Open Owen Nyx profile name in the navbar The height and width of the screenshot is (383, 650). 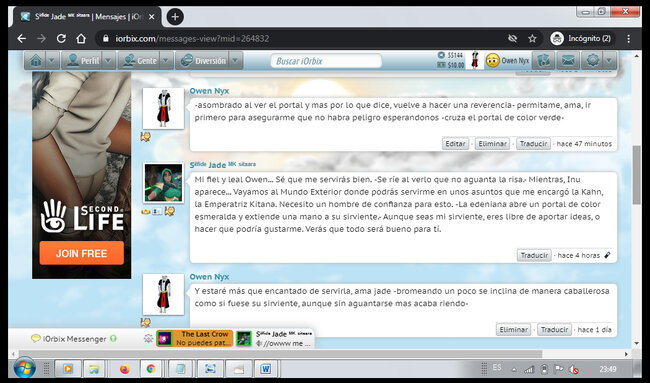[515, 61]
